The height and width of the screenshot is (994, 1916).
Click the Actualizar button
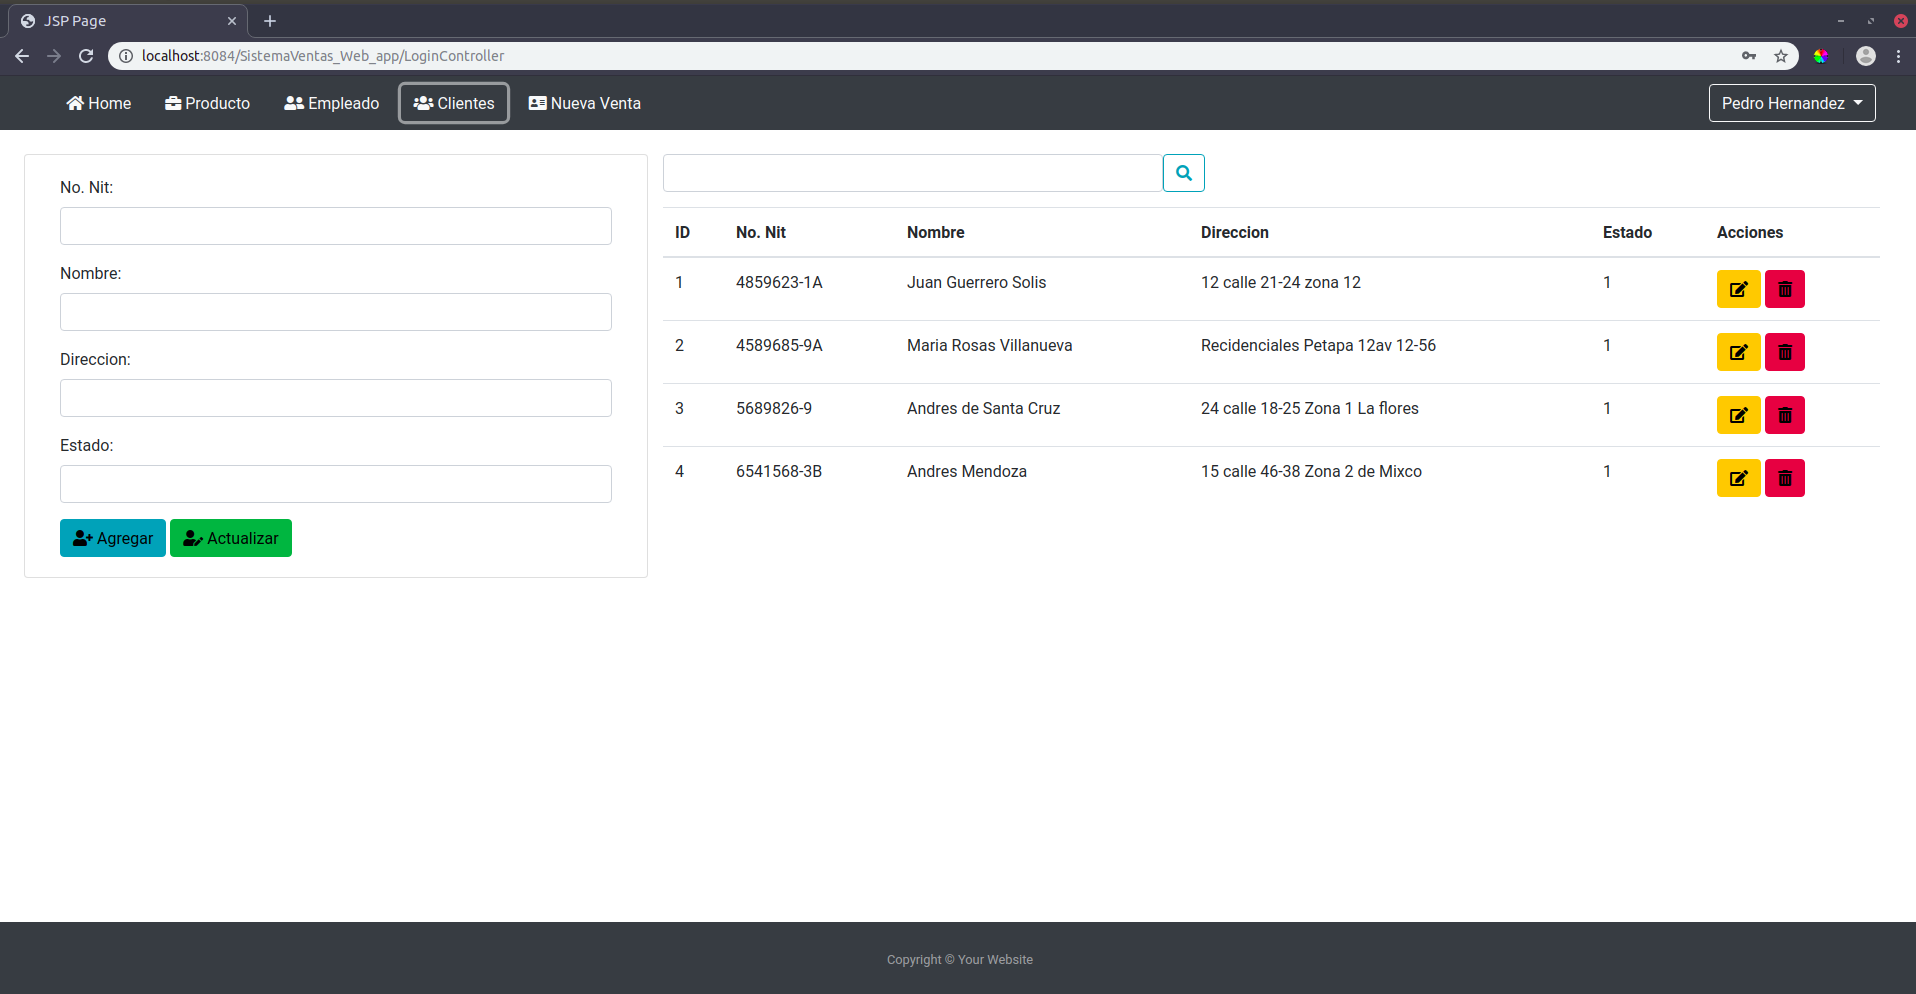pos(231,538)
